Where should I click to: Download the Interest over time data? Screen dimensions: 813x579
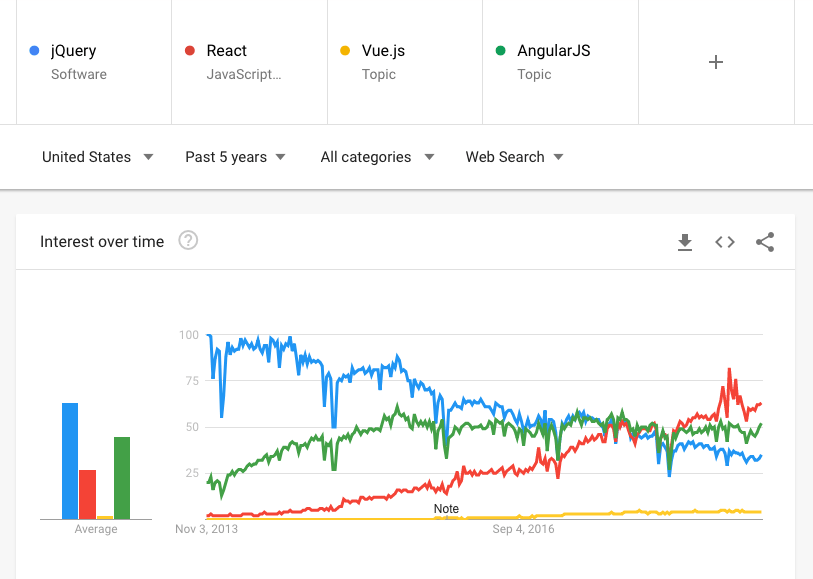tap(685, 241)
